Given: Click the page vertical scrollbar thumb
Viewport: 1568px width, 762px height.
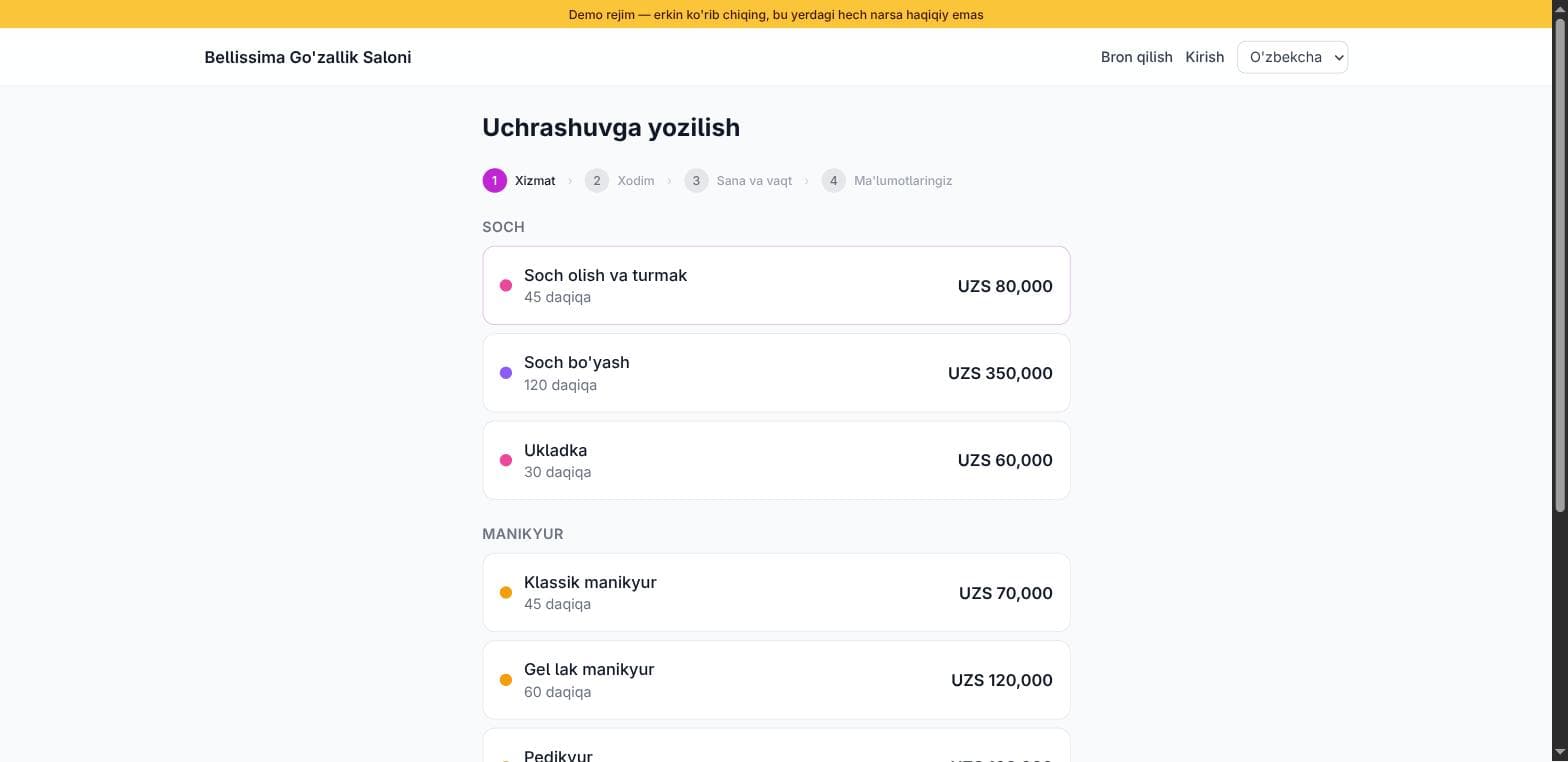Looking at the screenshot, I should tap(1559, 265).
